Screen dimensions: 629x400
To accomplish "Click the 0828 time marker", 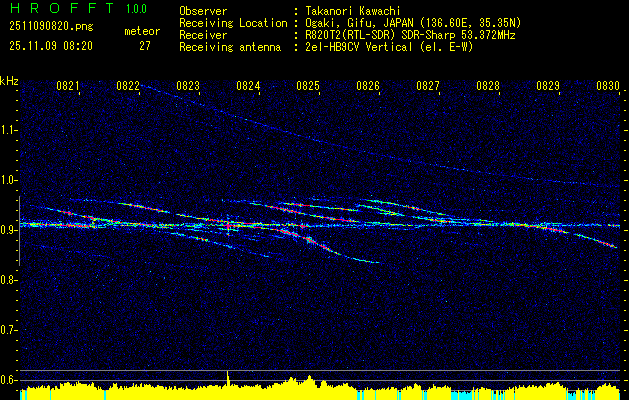I will (x=488, y=85).
